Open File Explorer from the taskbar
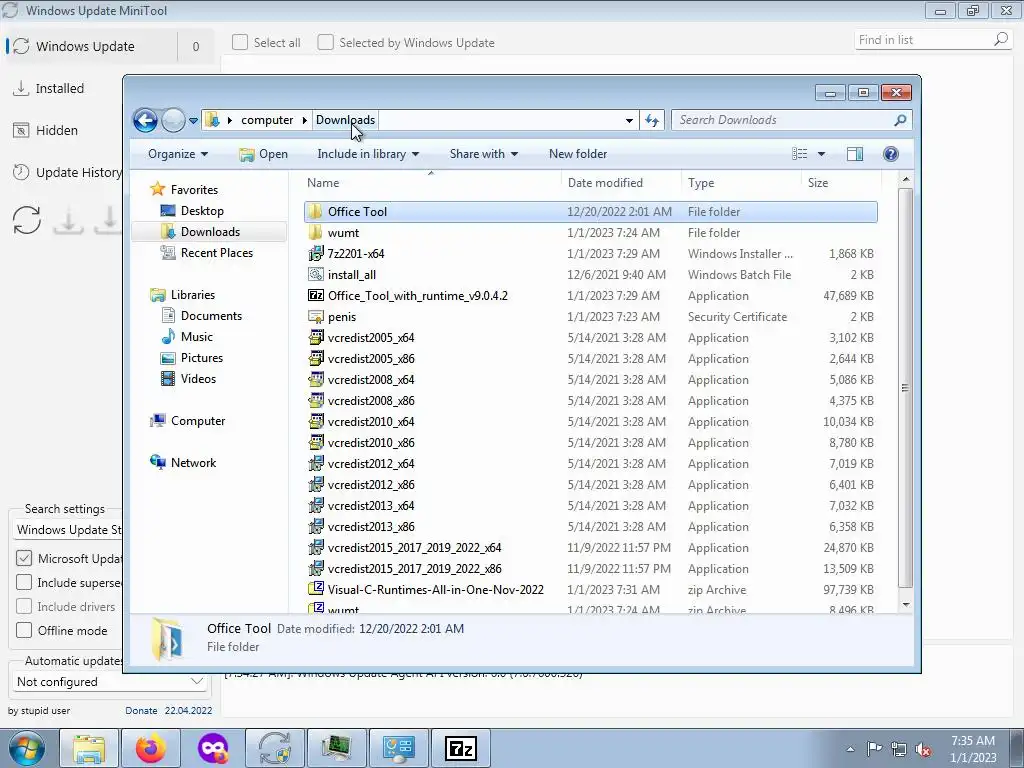The width and height of the screenshot is (1024, 768). point(88,748)
